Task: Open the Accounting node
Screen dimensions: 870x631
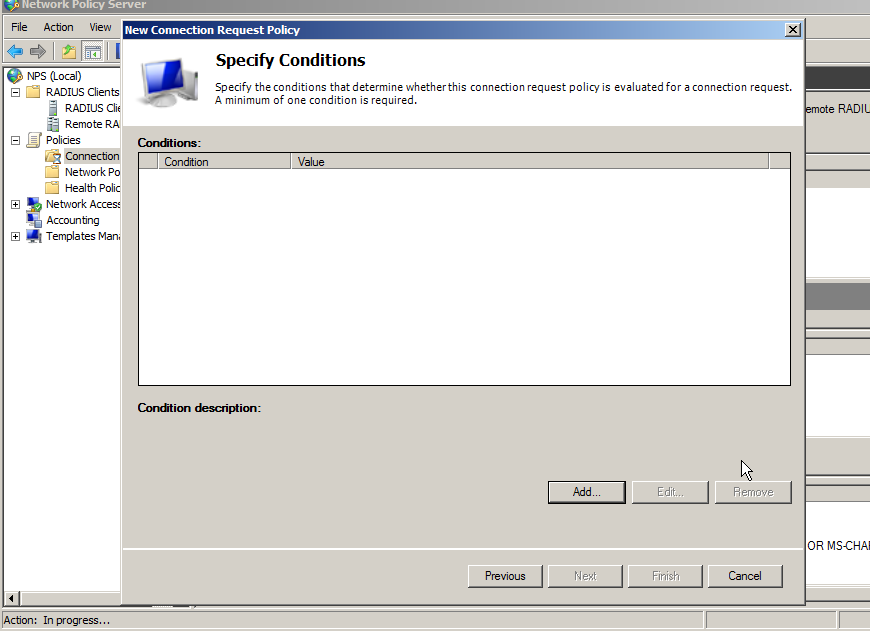Action: [x=70, y=219]
